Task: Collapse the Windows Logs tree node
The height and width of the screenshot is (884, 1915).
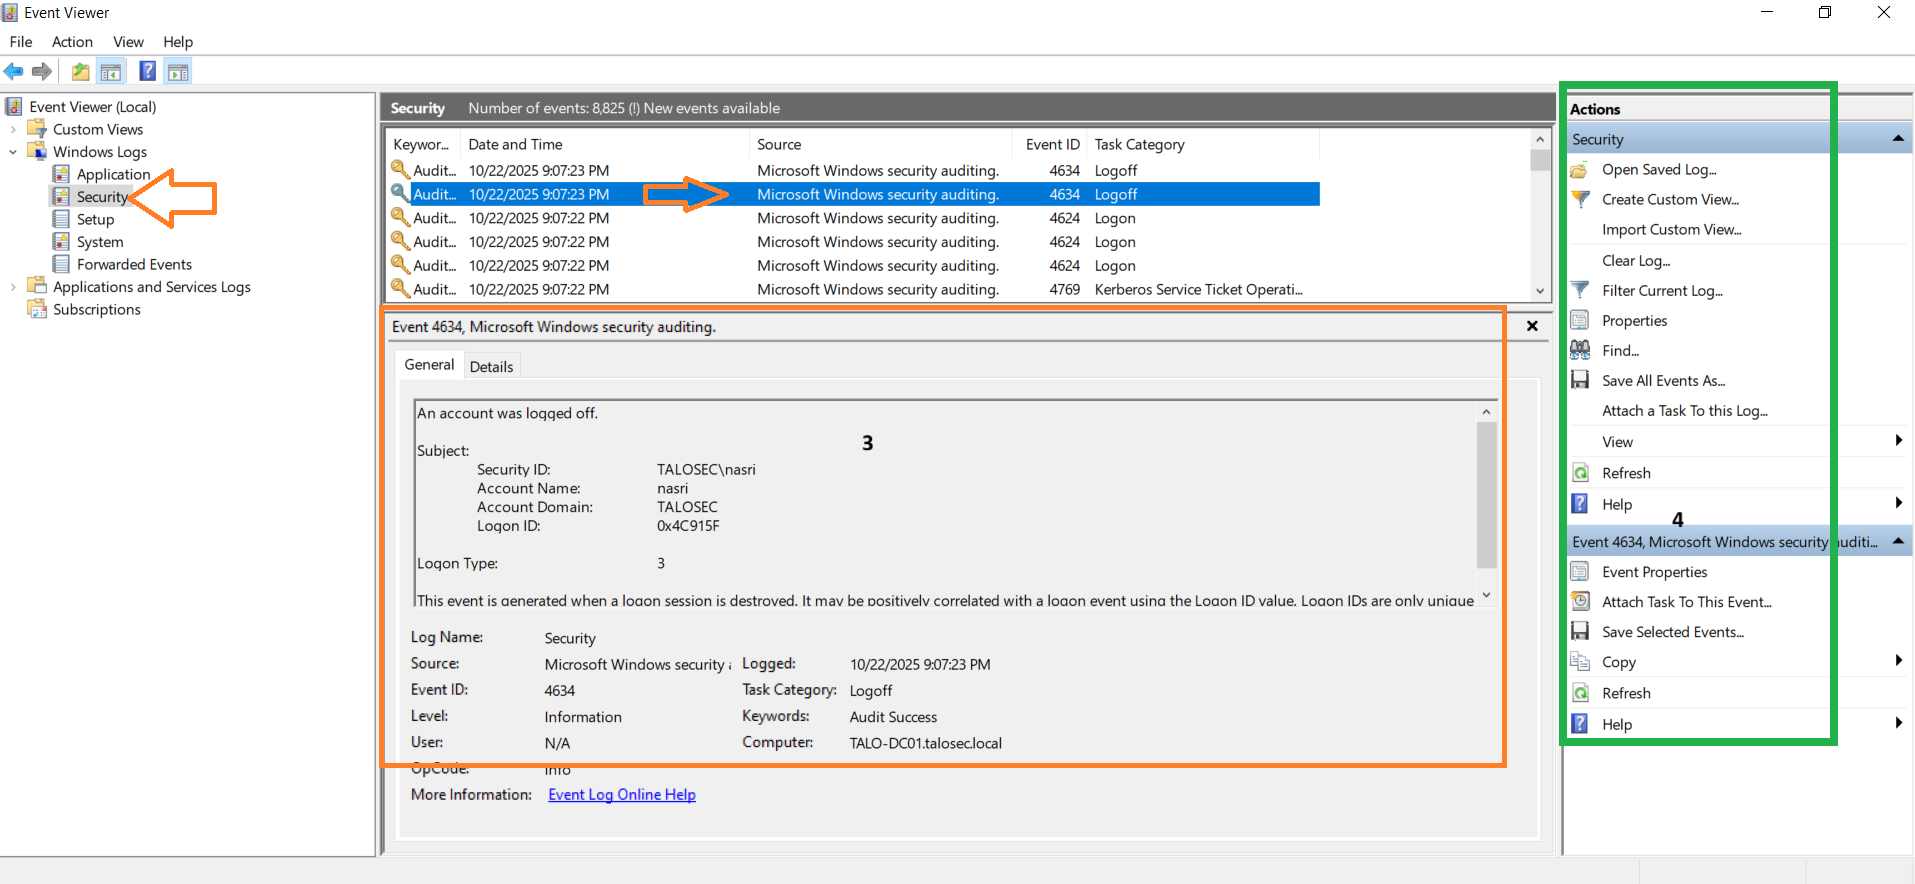Action: click(x=13, y=152)
